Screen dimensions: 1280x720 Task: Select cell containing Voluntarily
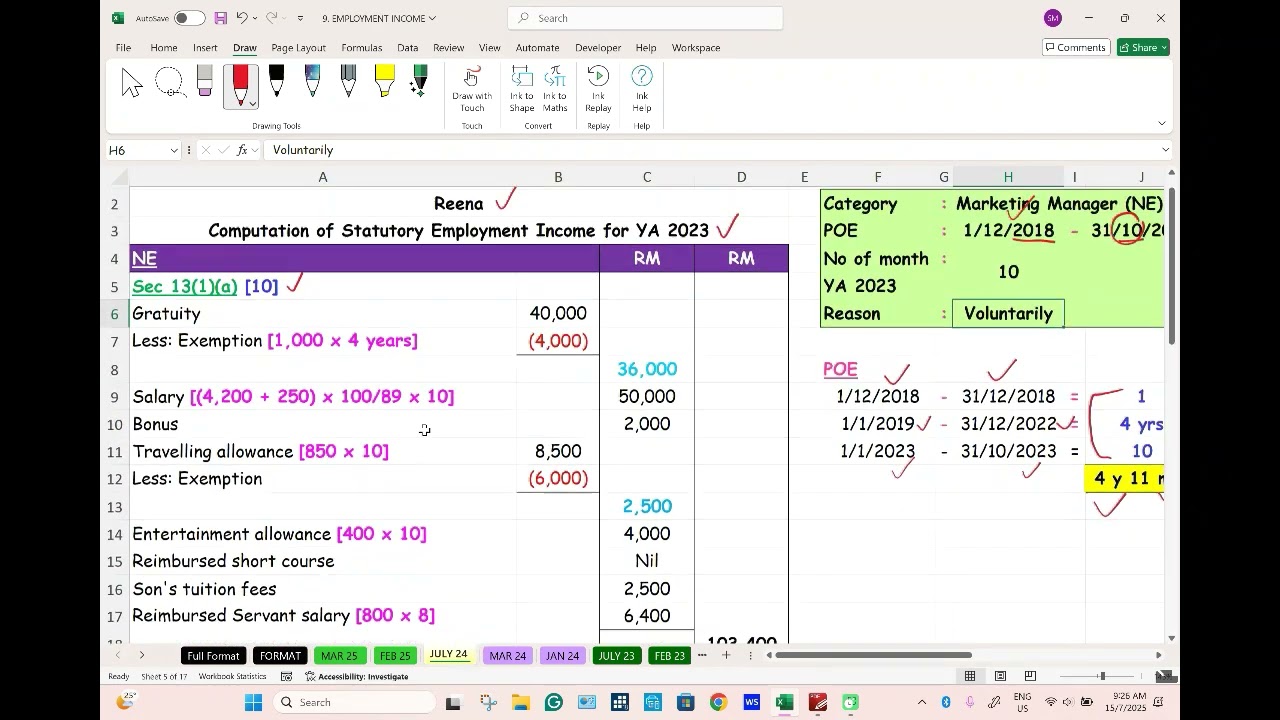(1008, 314)
